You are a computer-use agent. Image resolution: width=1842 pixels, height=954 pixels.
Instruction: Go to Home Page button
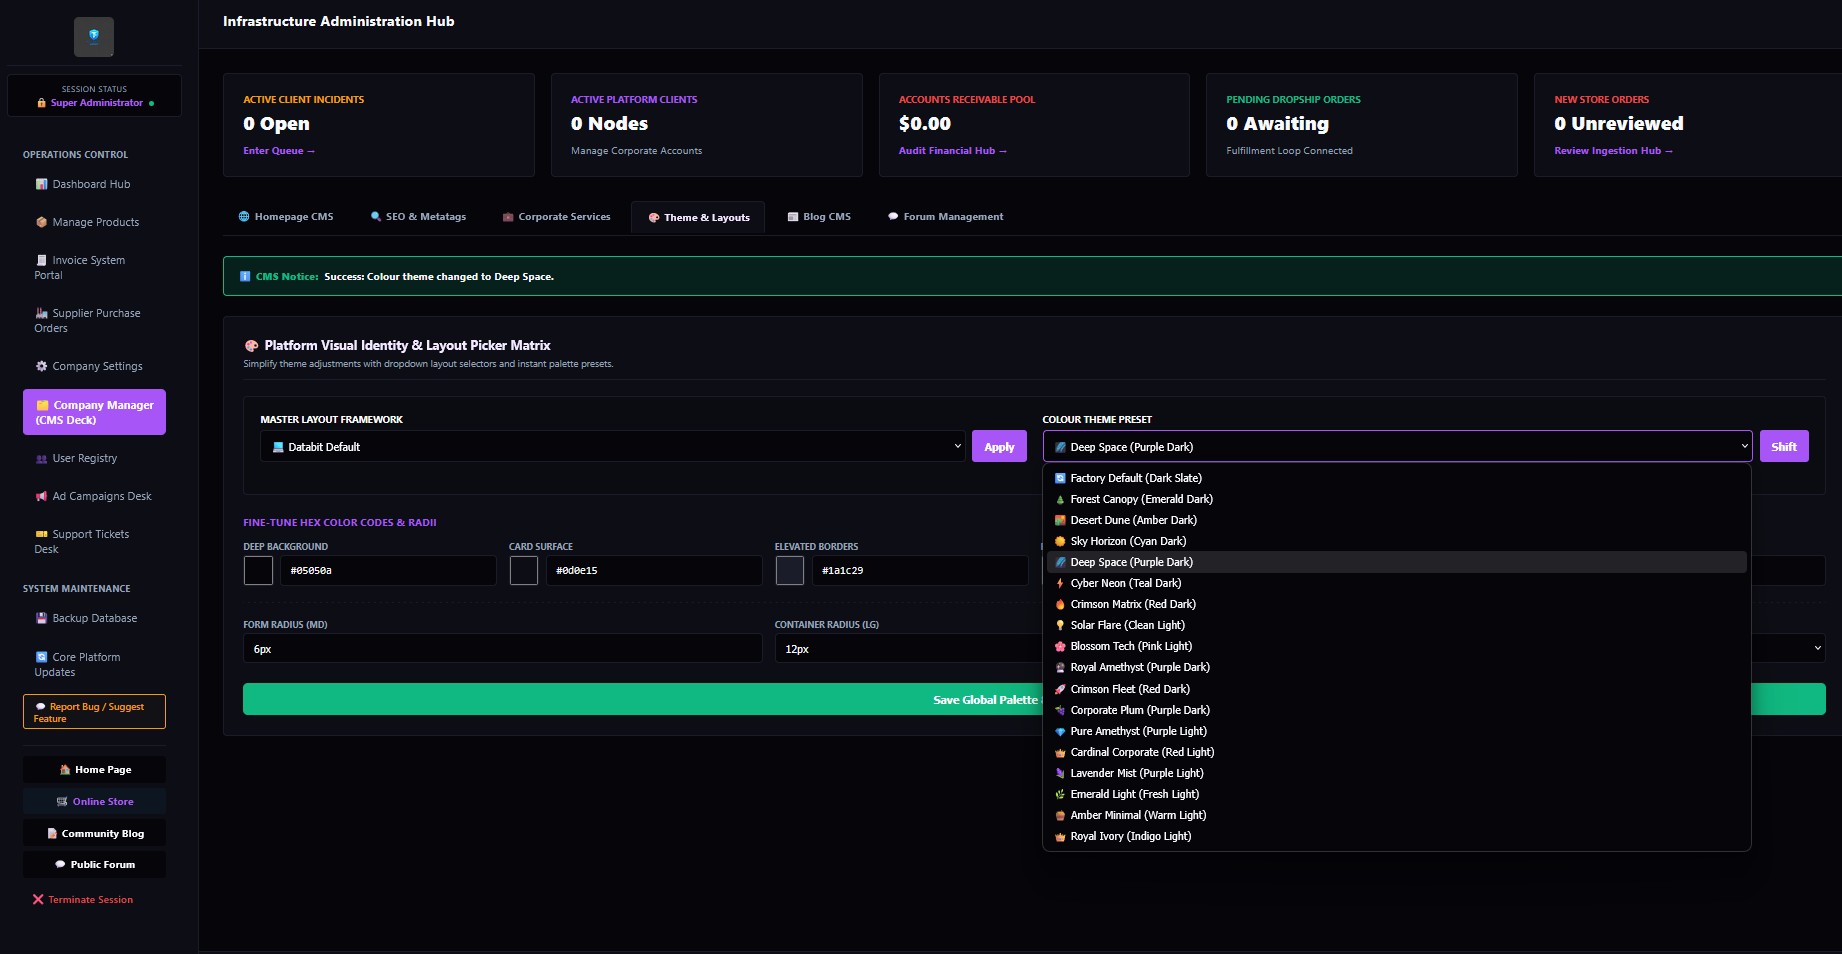94,769
